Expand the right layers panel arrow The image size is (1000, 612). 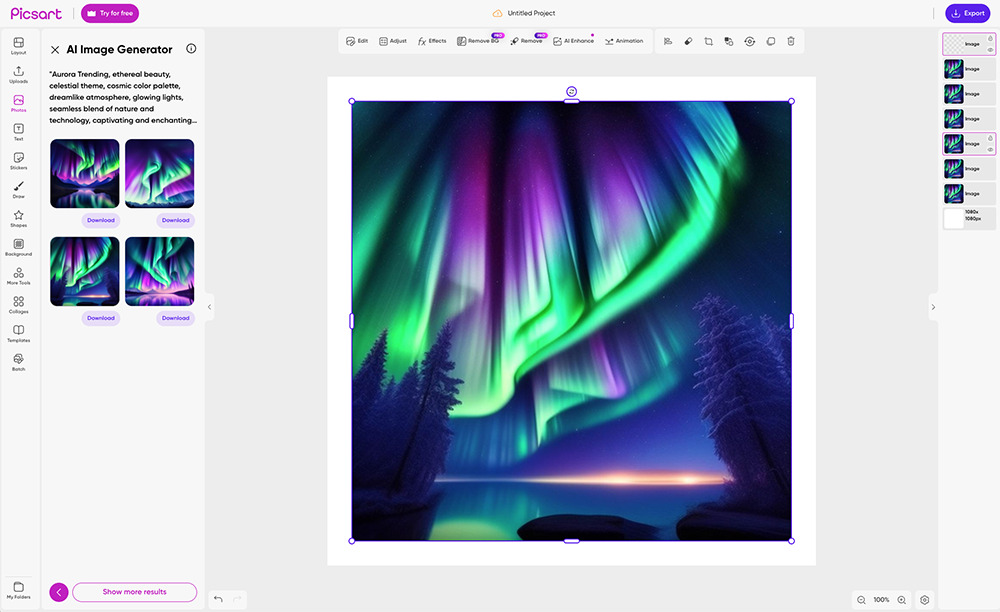pos(933,307)
